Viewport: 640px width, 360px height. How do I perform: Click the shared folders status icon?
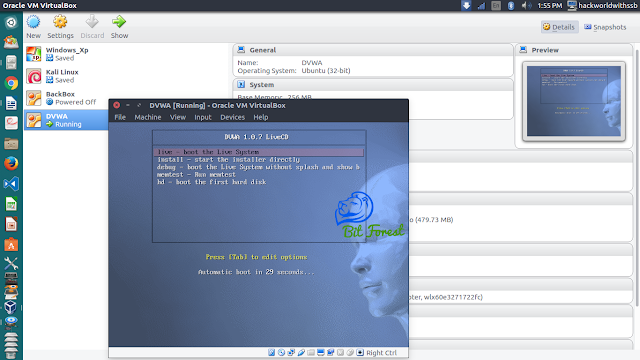click(311, 352)
